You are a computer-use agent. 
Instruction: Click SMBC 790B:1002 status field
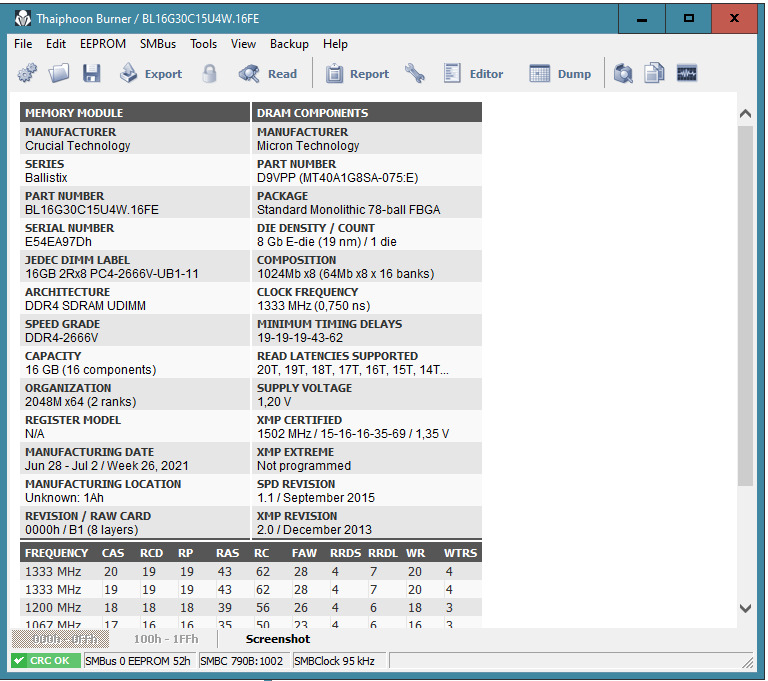[x=243, y=661]
